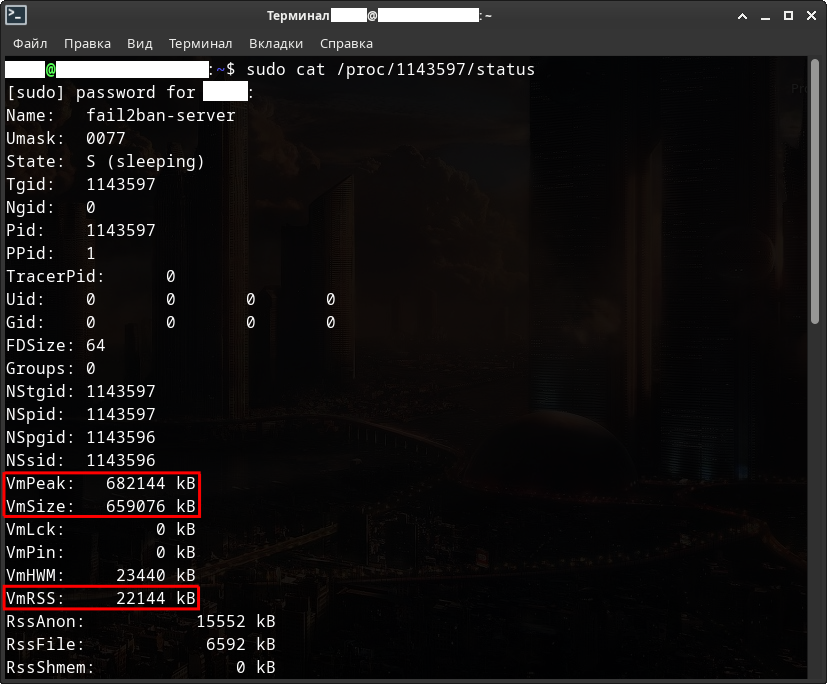Screen dimensions: 827x684
Task: Open the Вид menu
Action: (x=140, y=44)
